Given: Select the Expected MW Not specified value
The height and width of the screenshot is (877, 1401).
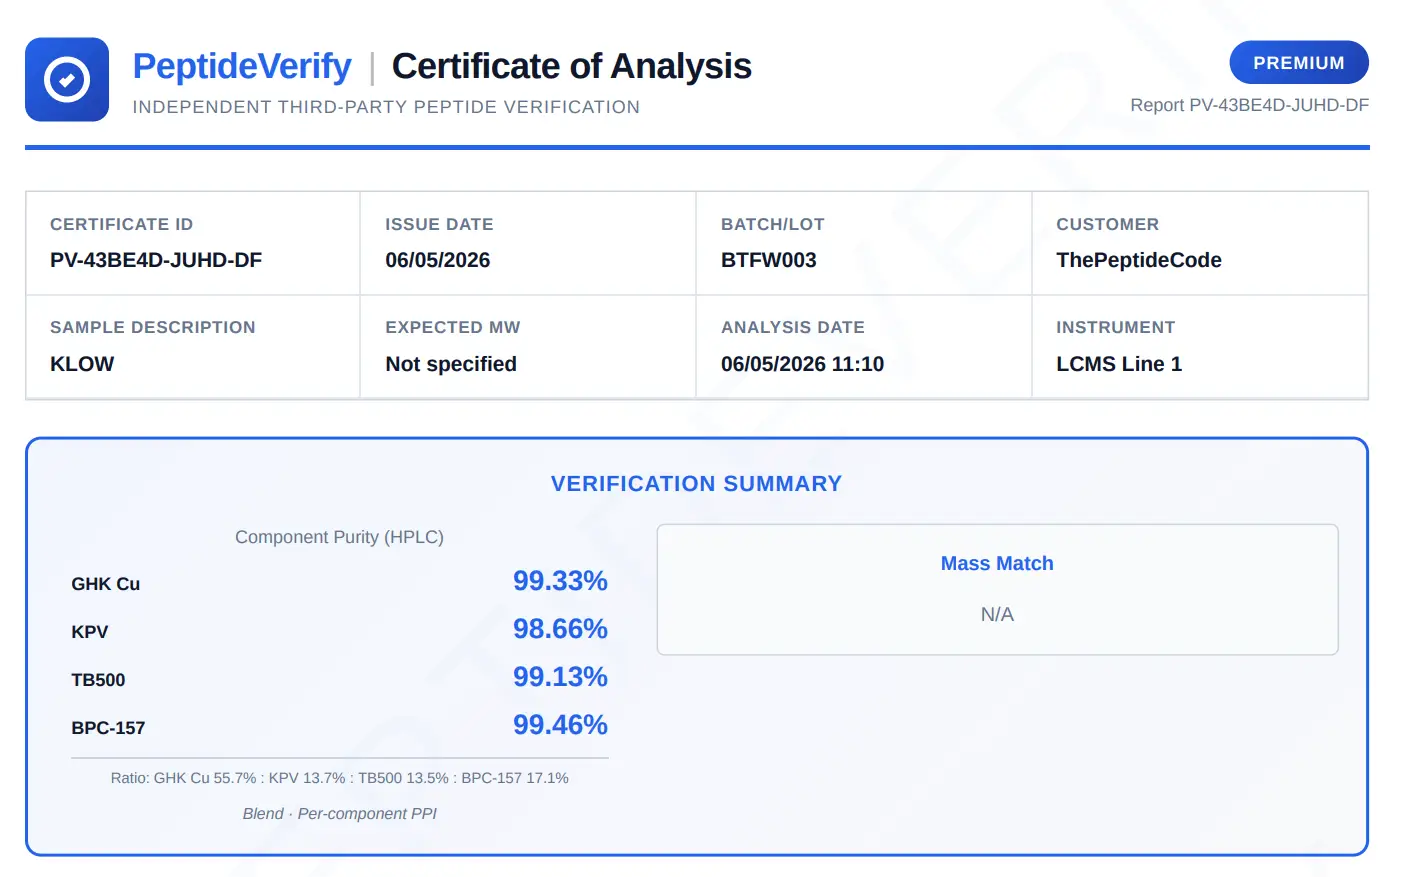Looking at the screenshot, I should (x=451, y=364).
